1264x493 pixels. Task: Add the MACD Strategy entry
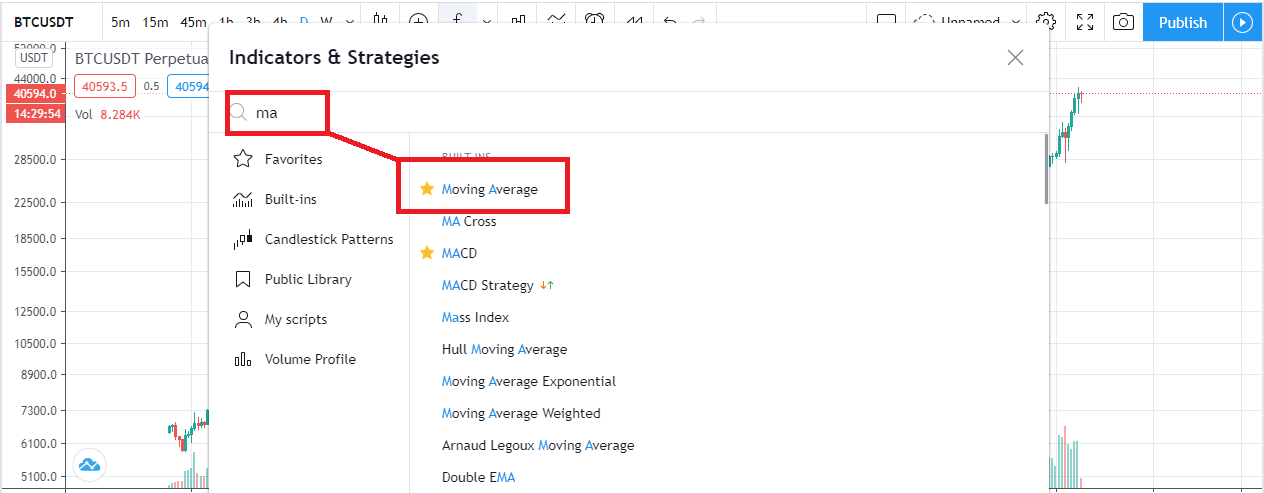click(487, 285)
